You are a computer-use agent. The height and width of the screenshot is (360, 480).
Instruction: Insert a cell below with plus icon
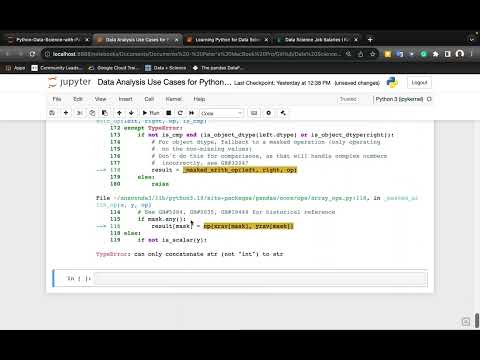tap(66, 113)
